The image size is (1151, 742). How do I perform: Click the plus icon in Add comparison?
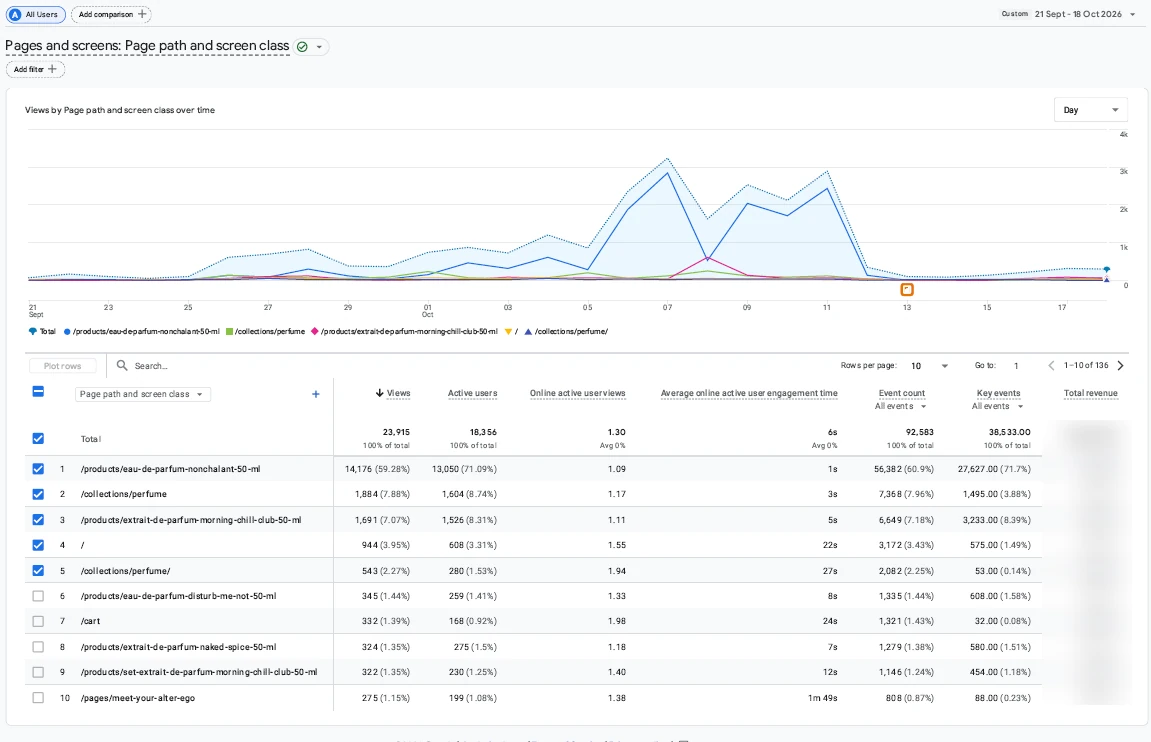point(142,14)
